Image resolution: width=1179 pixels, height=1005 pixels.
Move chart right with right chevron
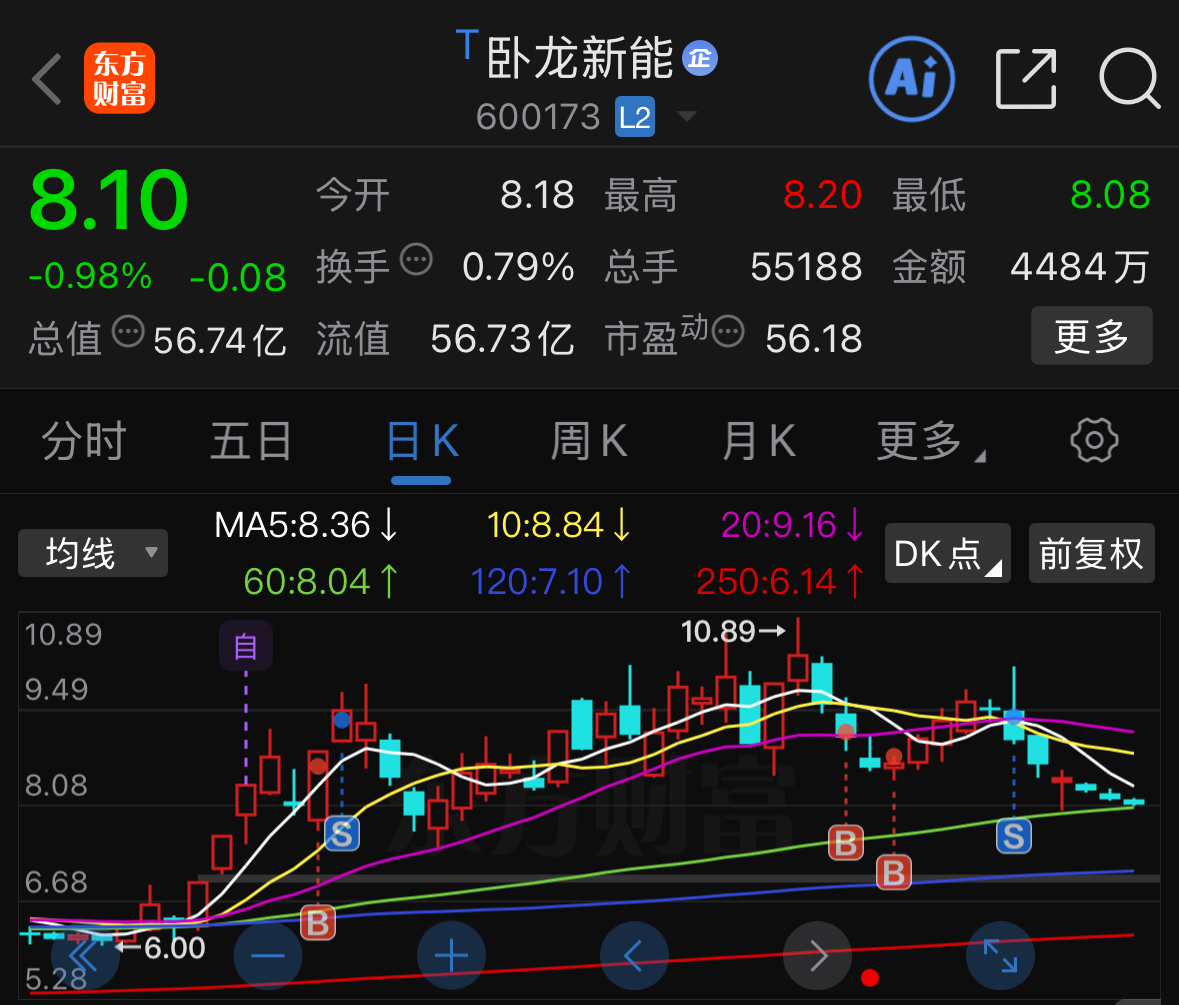[x=817, y=955]
